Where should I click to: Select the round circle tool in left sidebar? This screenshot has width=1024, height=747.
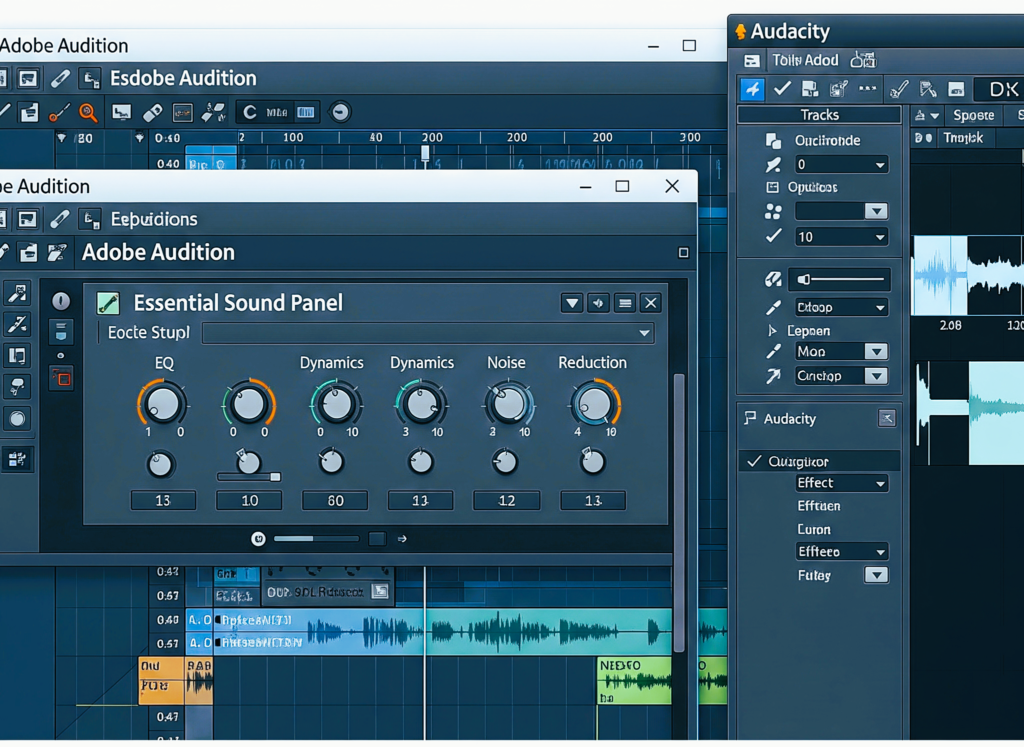coord(18,419)
